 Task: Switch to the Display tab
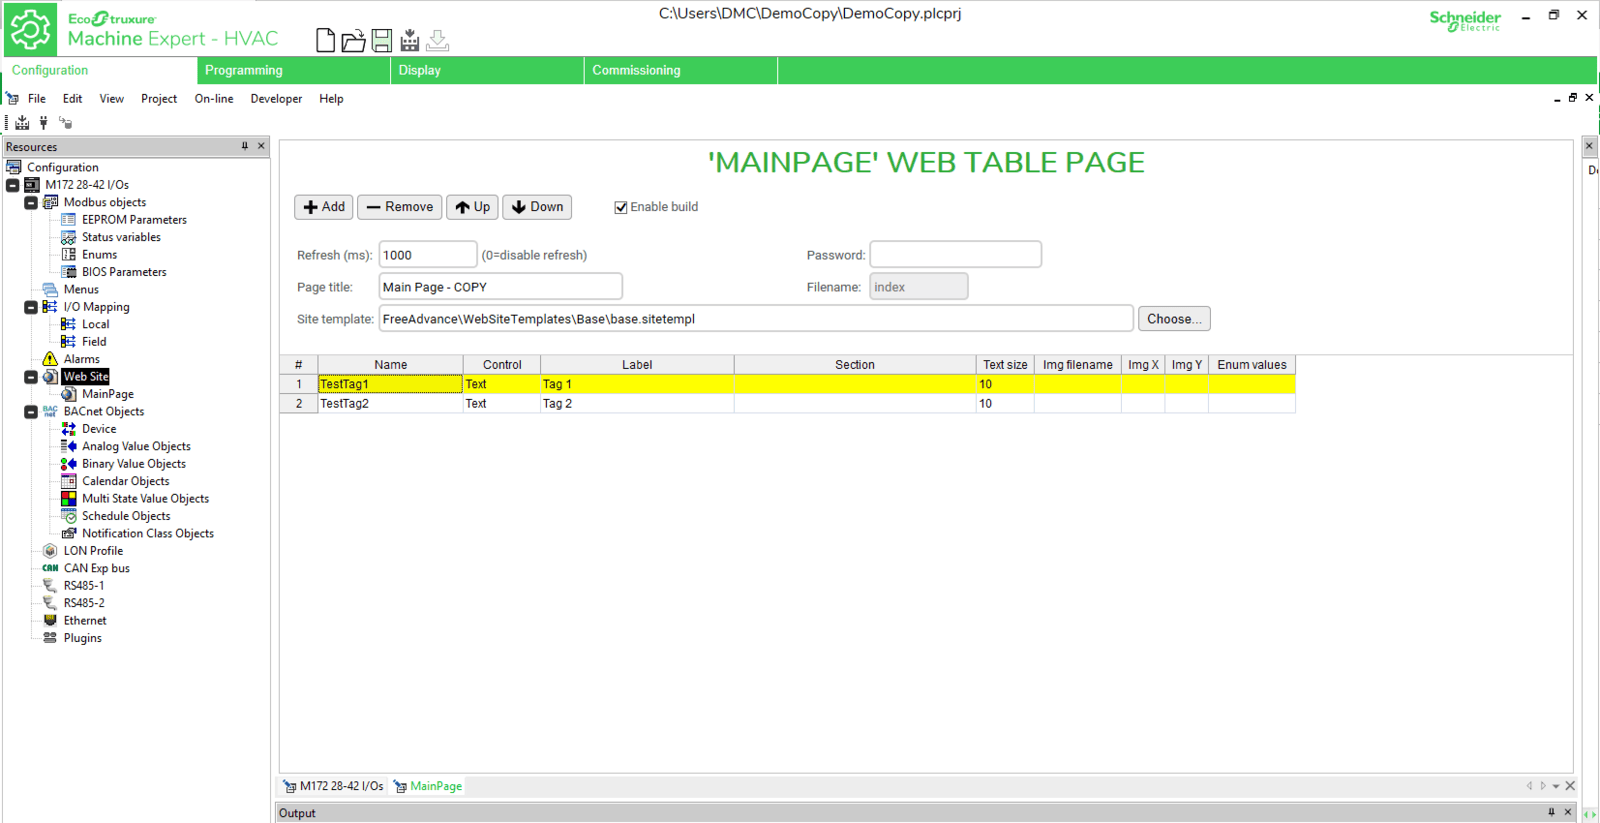click(x=488, y=70)
